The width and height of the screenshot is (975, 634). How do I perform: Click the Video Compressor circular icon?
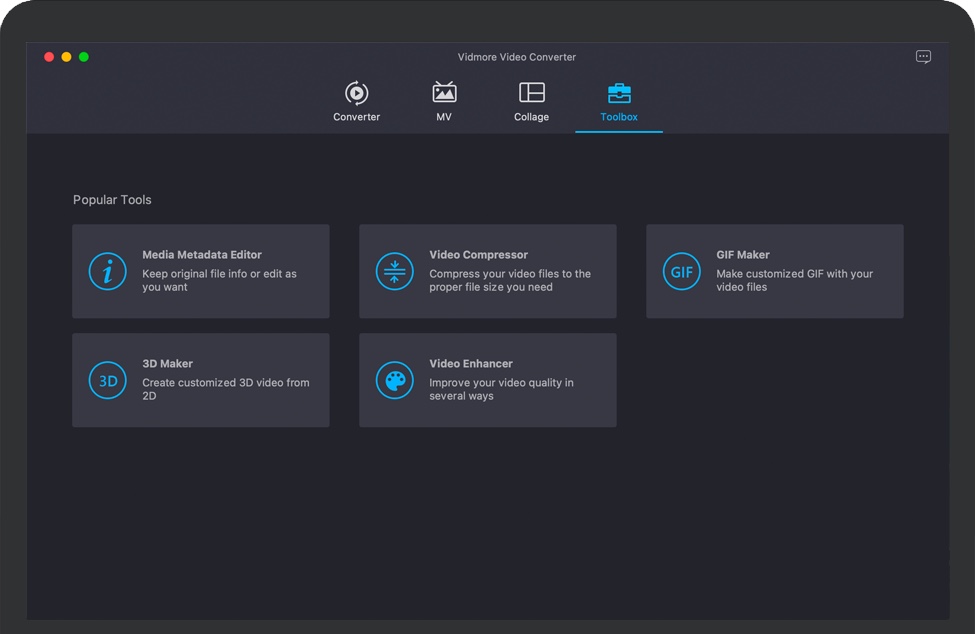[x=394, y=271]
